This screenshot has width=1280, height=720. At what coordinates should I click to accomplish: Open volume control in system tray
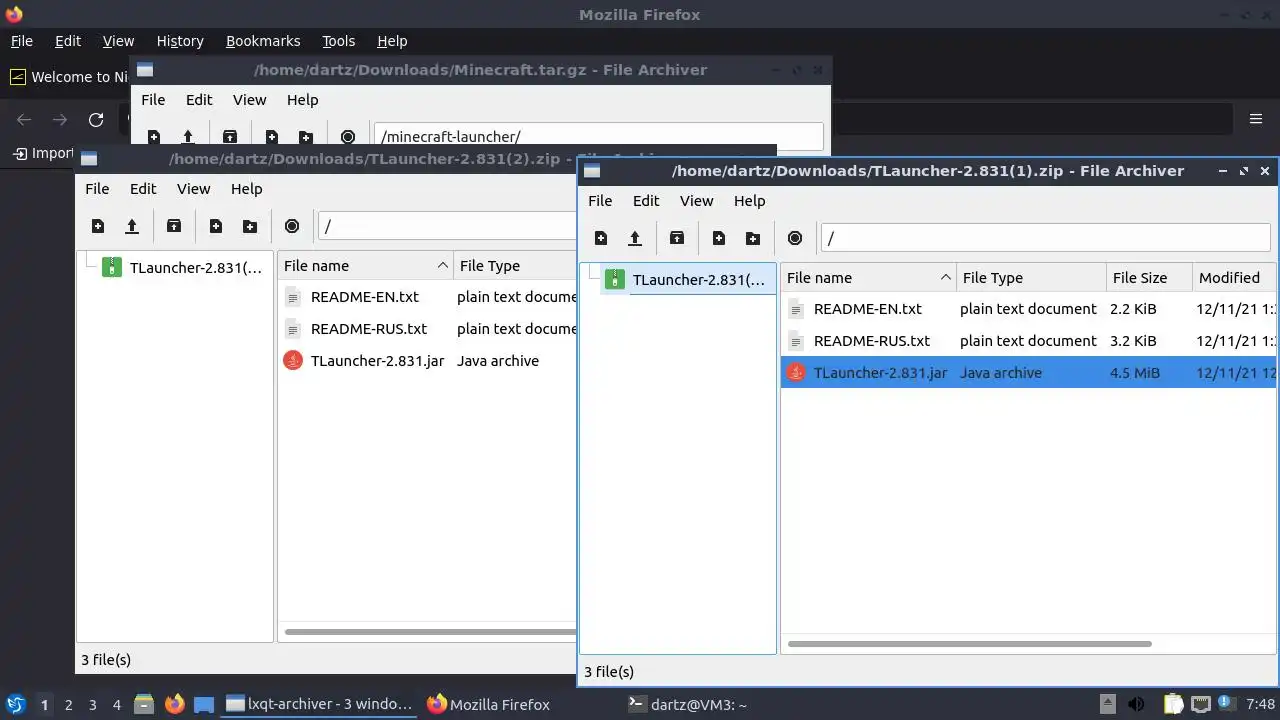click(x=1136, y=704)
